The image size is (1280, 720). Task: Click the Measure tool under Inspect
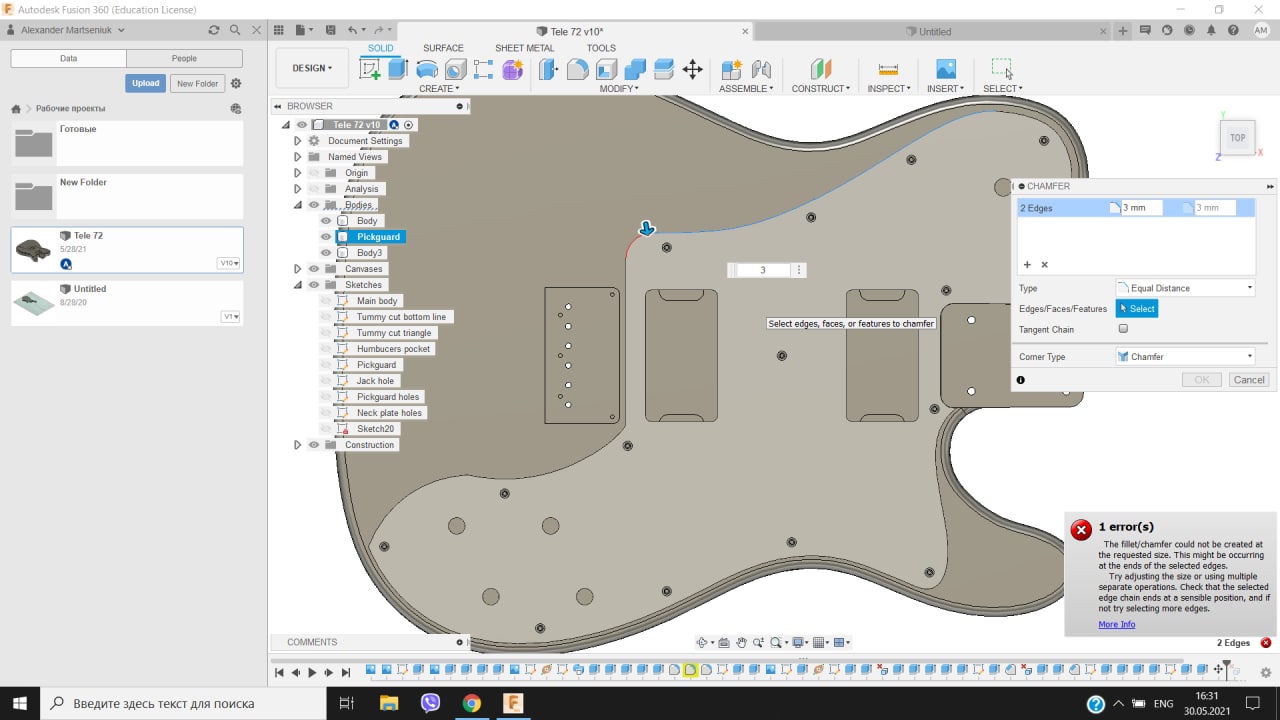pos(888,69)
